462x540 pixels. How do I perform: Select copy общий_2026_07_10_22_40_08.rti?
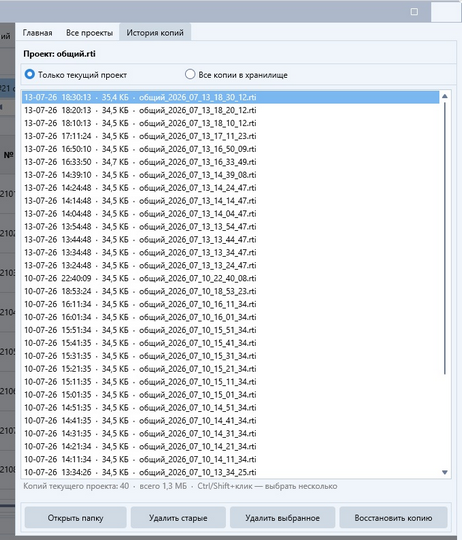coord(230,278)
